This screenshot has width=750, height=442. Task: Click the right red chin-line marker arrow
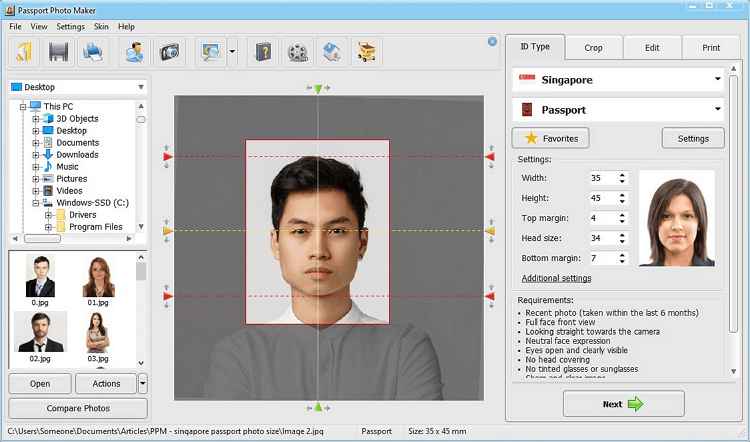coord(490,296)
